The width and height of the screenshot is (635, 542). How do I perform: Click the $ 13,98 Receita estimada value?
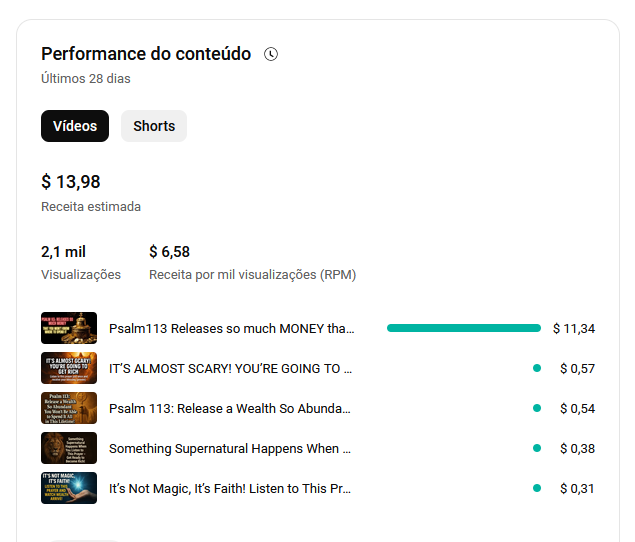pyautogui.click(x=71, y=182)
